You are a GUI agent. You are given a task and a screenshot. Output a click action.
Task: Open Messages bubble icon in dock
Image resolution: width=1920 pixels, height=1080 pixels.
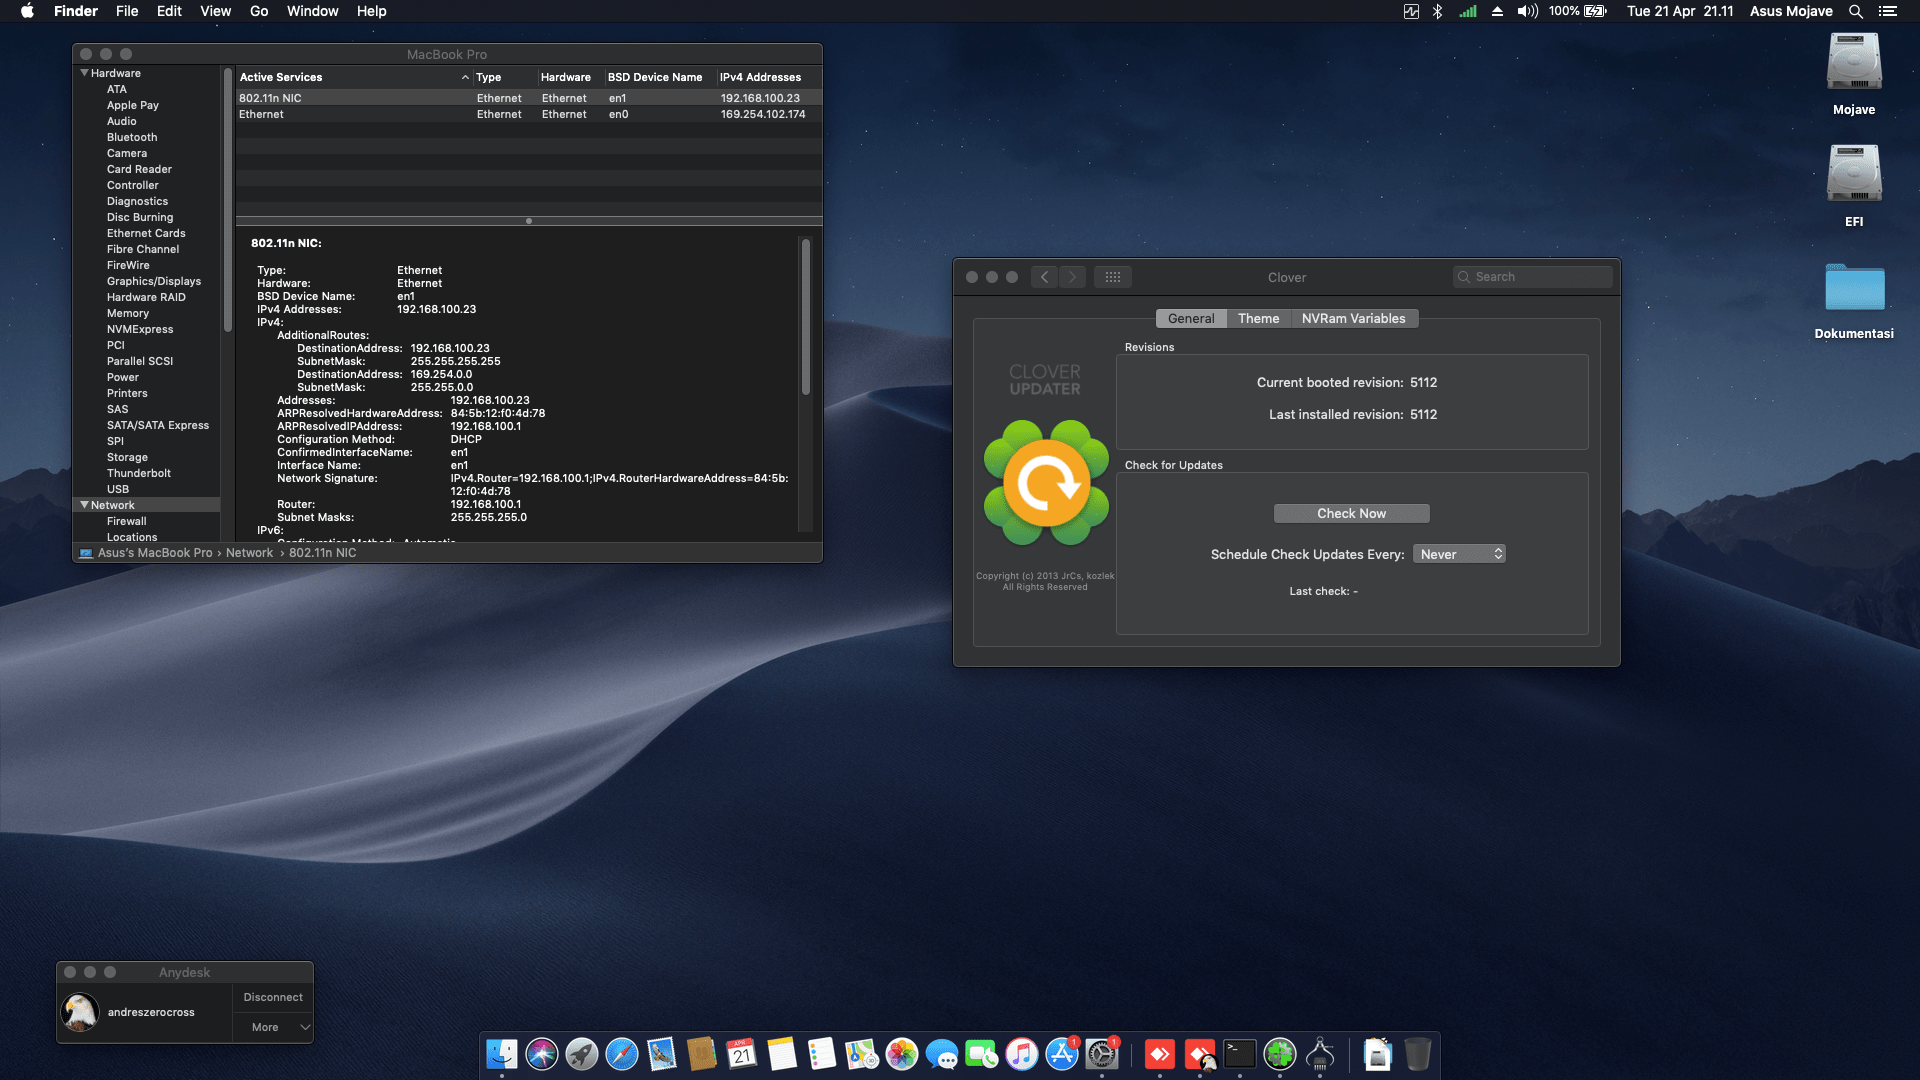(942, 1054)
